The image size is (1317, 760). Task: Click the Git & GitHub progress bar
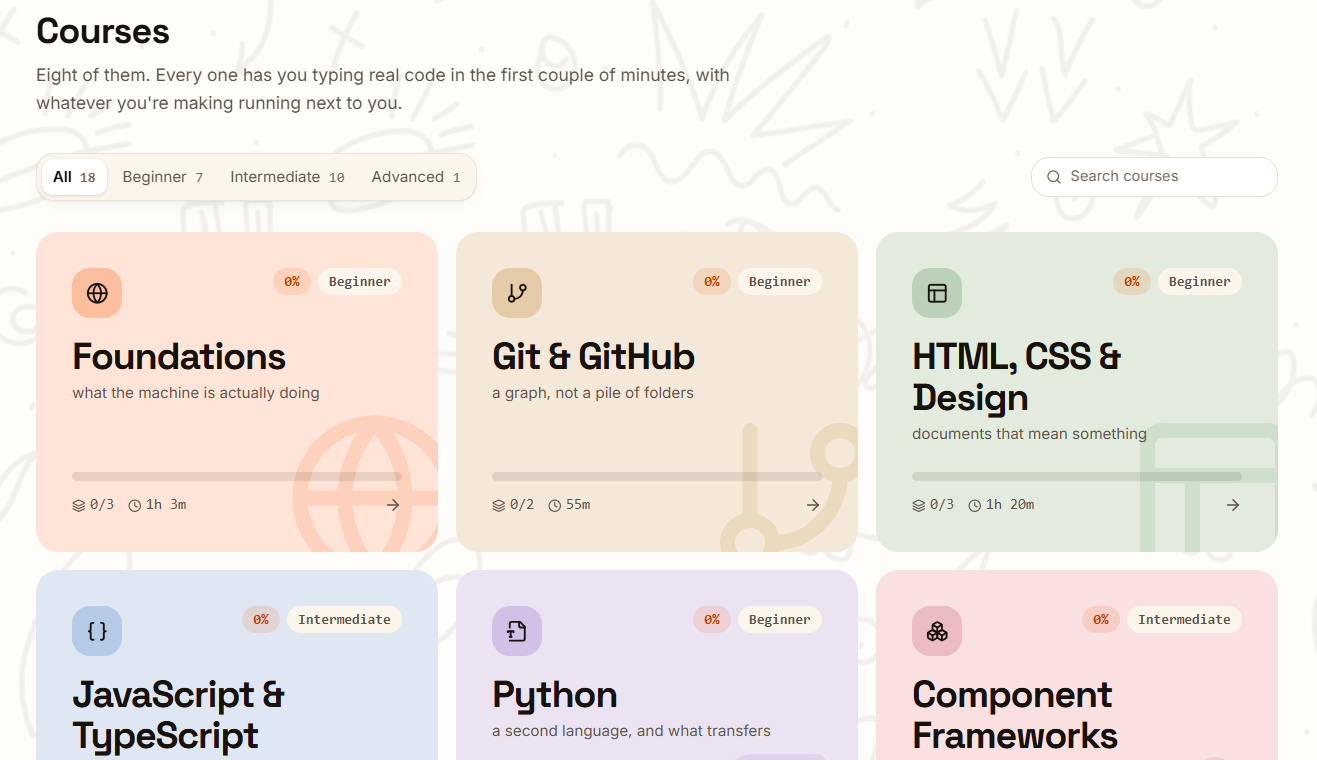click(657, 477)
